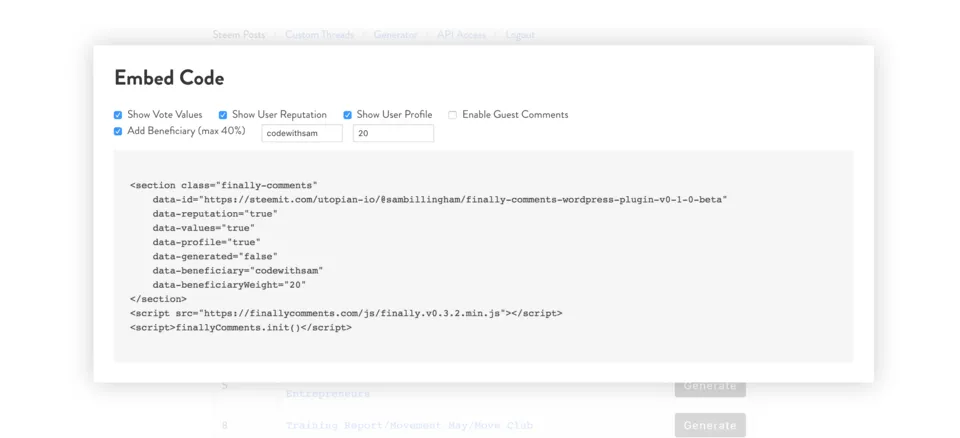This screenshot has width=960, height=438.
Task: Click the script src finally.v0.3.2.min.js line
Action: pyautogui.click(x=346, y=313)
